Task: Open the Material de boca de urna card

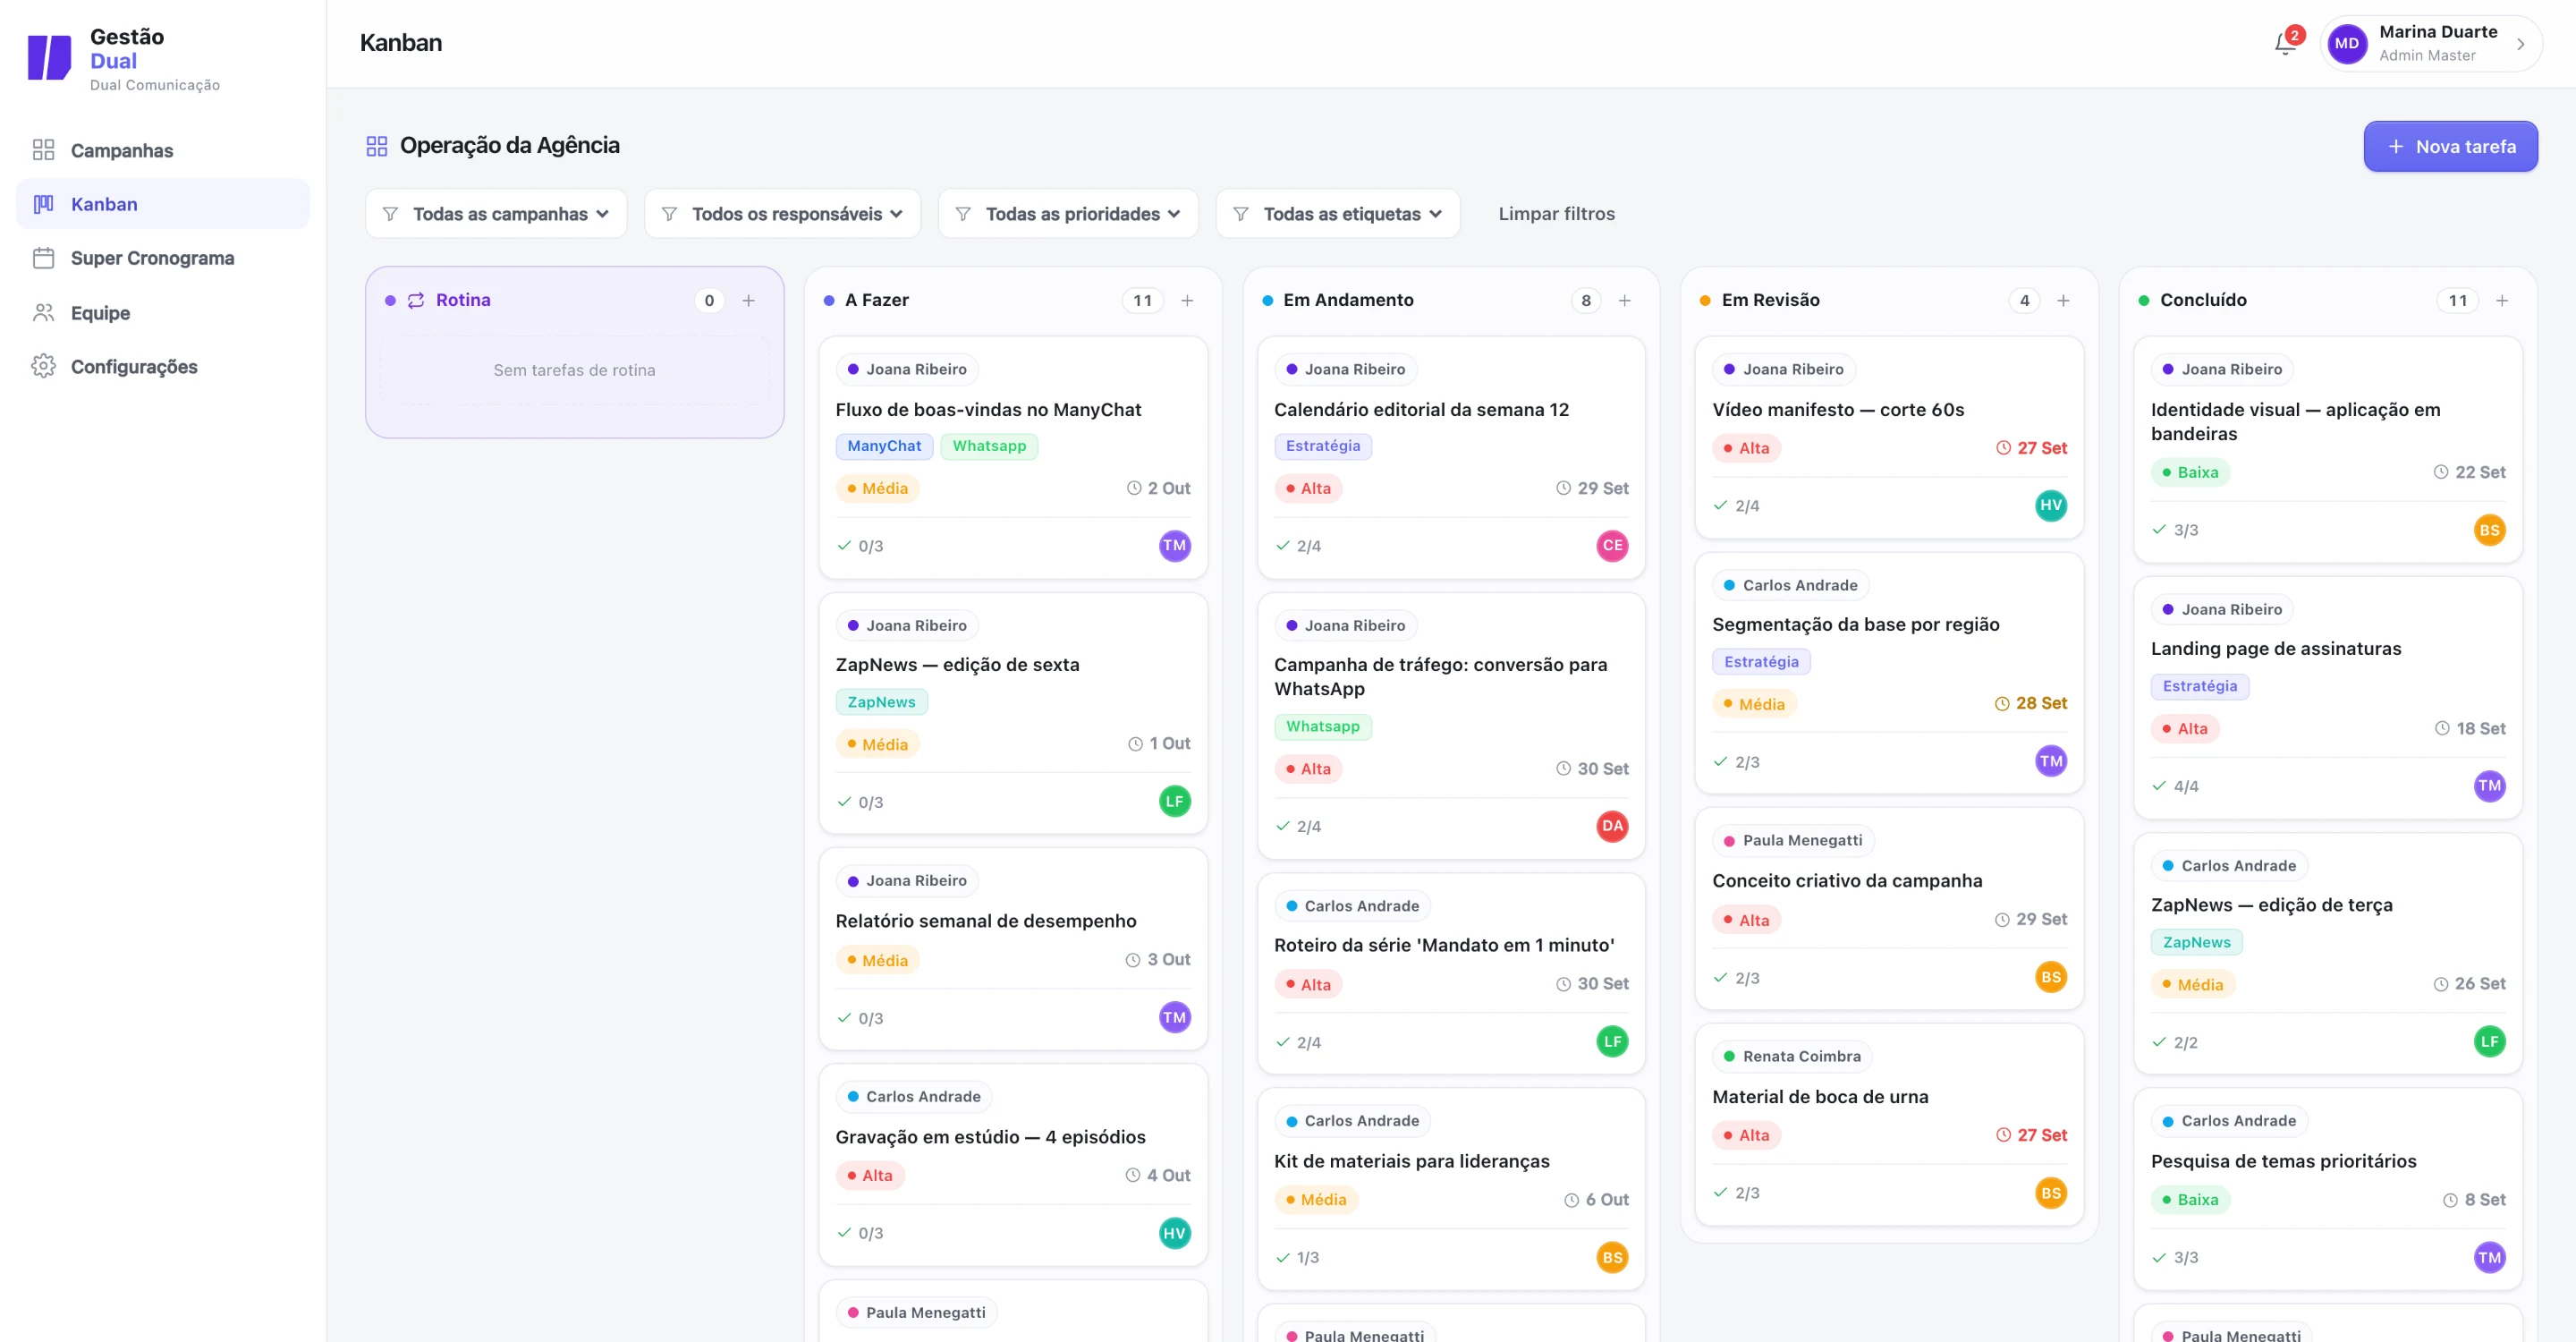Action: click(1889, 1124)
